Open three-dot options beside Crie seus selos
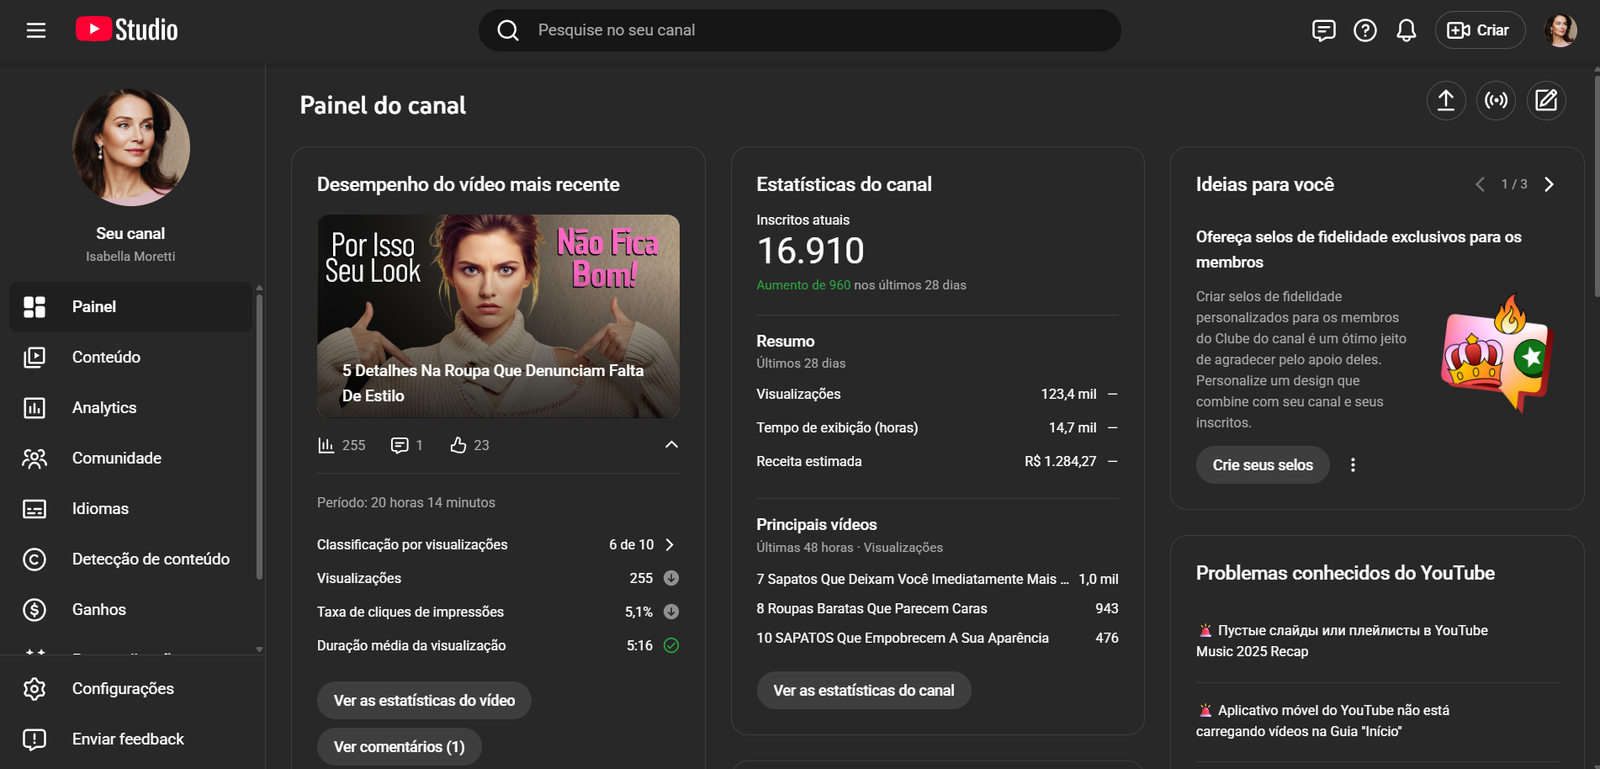The height and width of the screenshot is (769, 1600). [x=1353, y=465]
